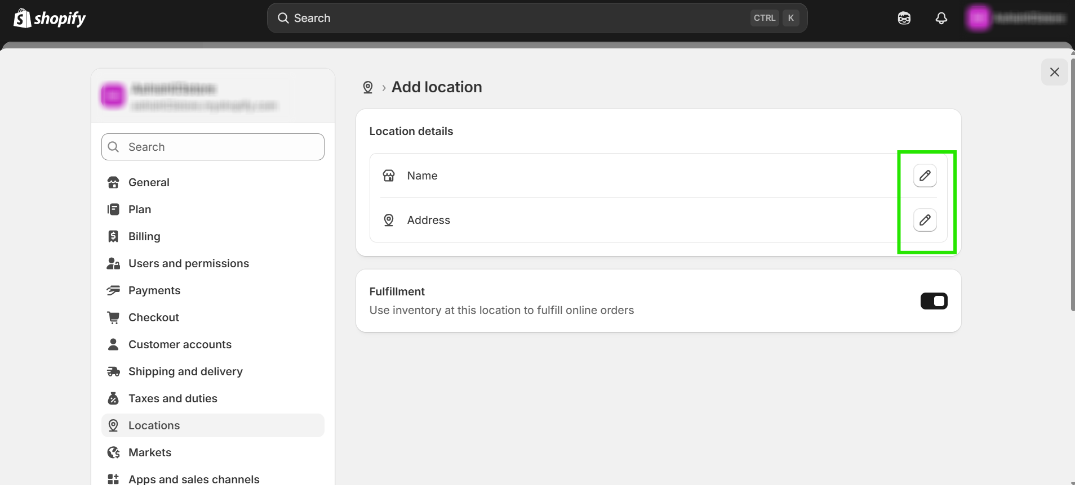This screenshot has height=485, width=1075.
Task: Edit the location Name with pencil icon
Action: tap(925, 176)
